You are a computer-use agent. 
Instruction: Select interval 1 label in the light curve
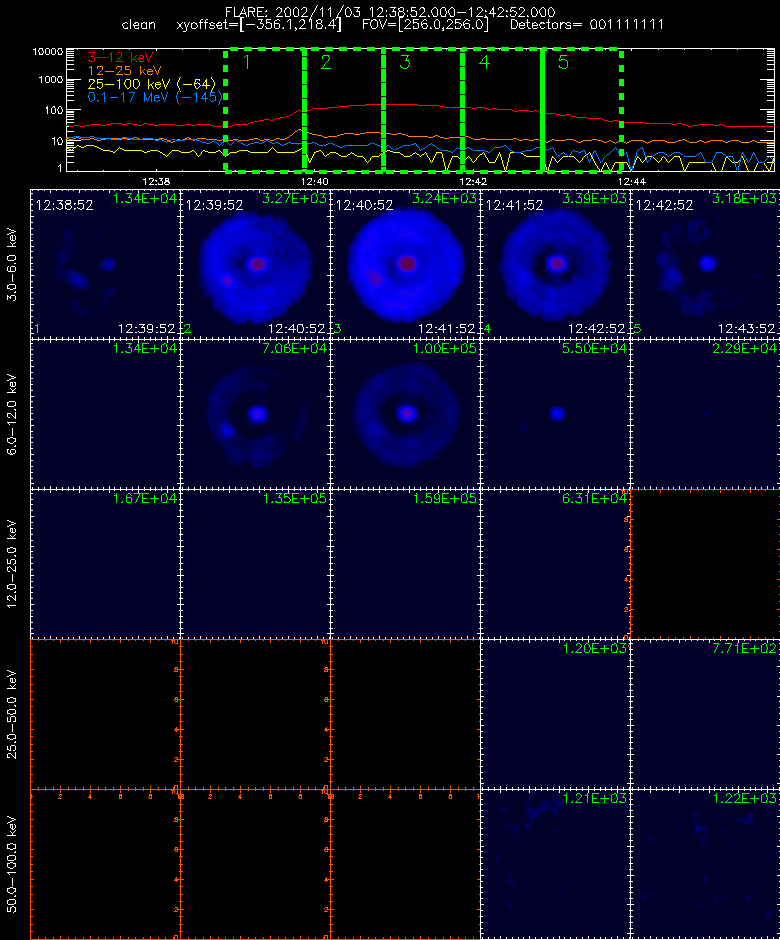pyautogui.click(x=246, y=62)
